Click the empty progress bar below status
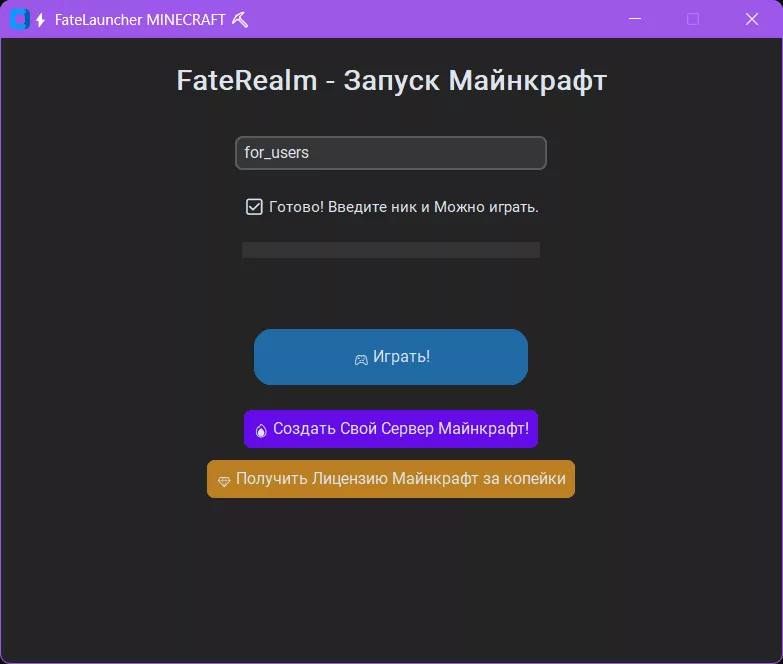Screen dimensions: 783x664 pos(391,250)
